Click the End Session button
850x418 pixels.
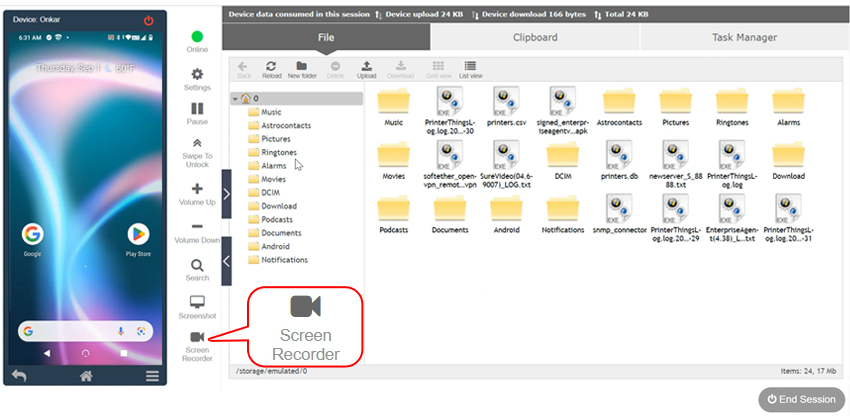tap(801, 400)
